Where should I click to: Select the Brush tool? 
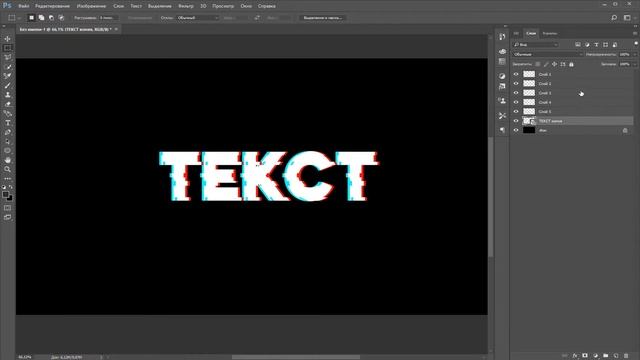coord(7,86)
